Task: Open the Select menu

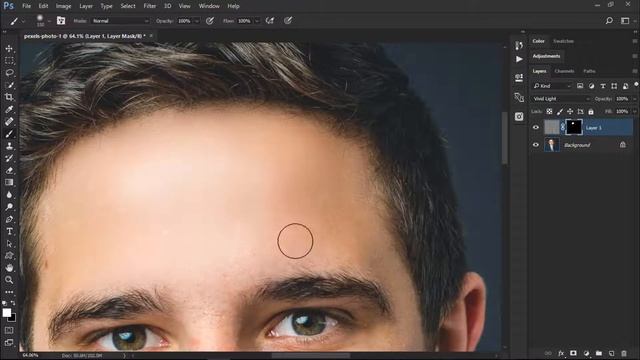Action: (128, 6)
